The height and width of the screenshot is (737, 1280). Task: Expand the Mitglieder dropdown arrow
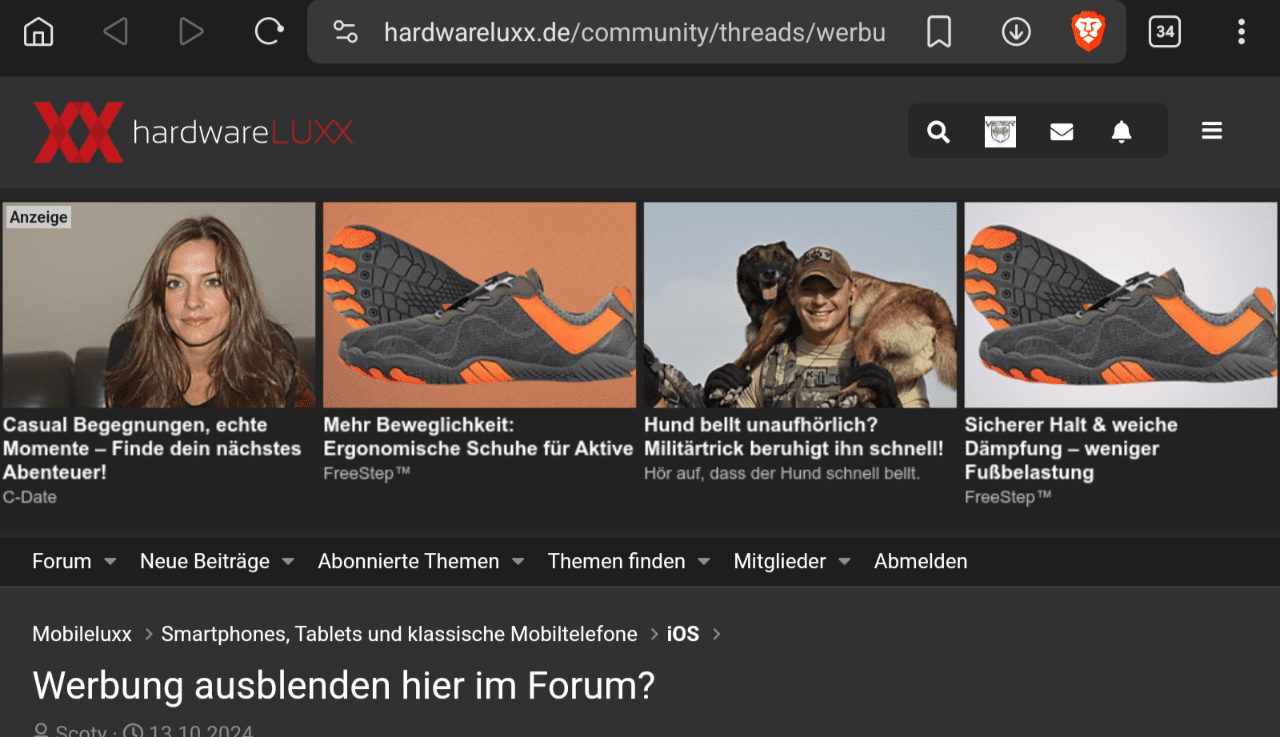click(844, 562)
